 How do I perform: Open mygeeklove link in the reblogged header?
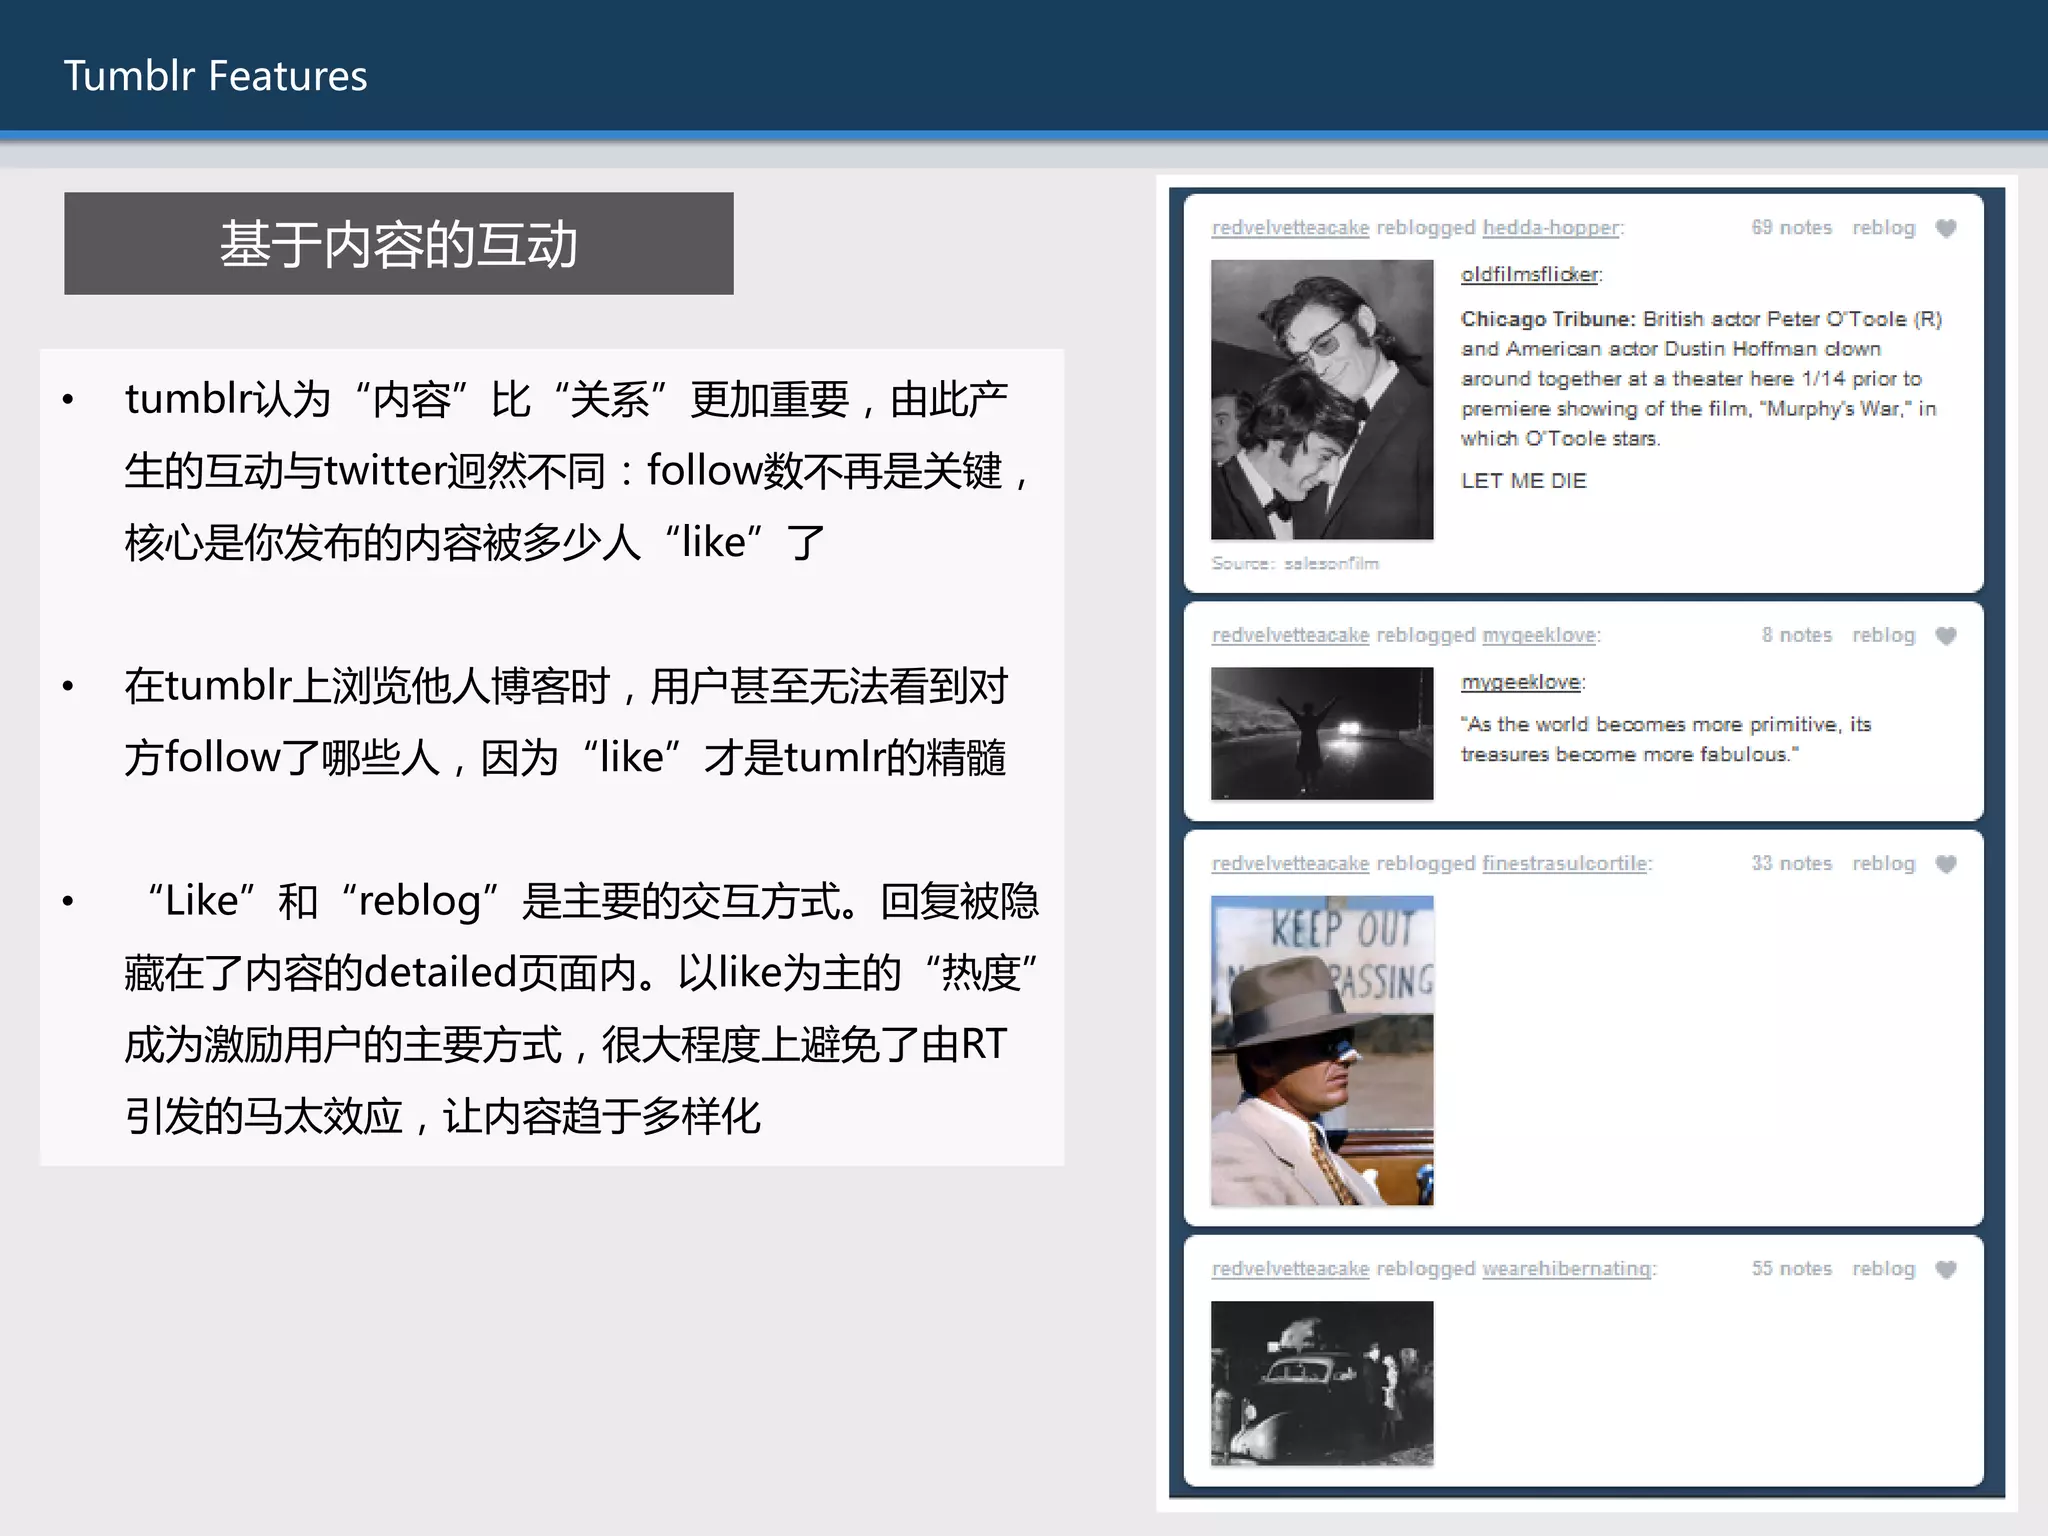(x=1539, y=635)
